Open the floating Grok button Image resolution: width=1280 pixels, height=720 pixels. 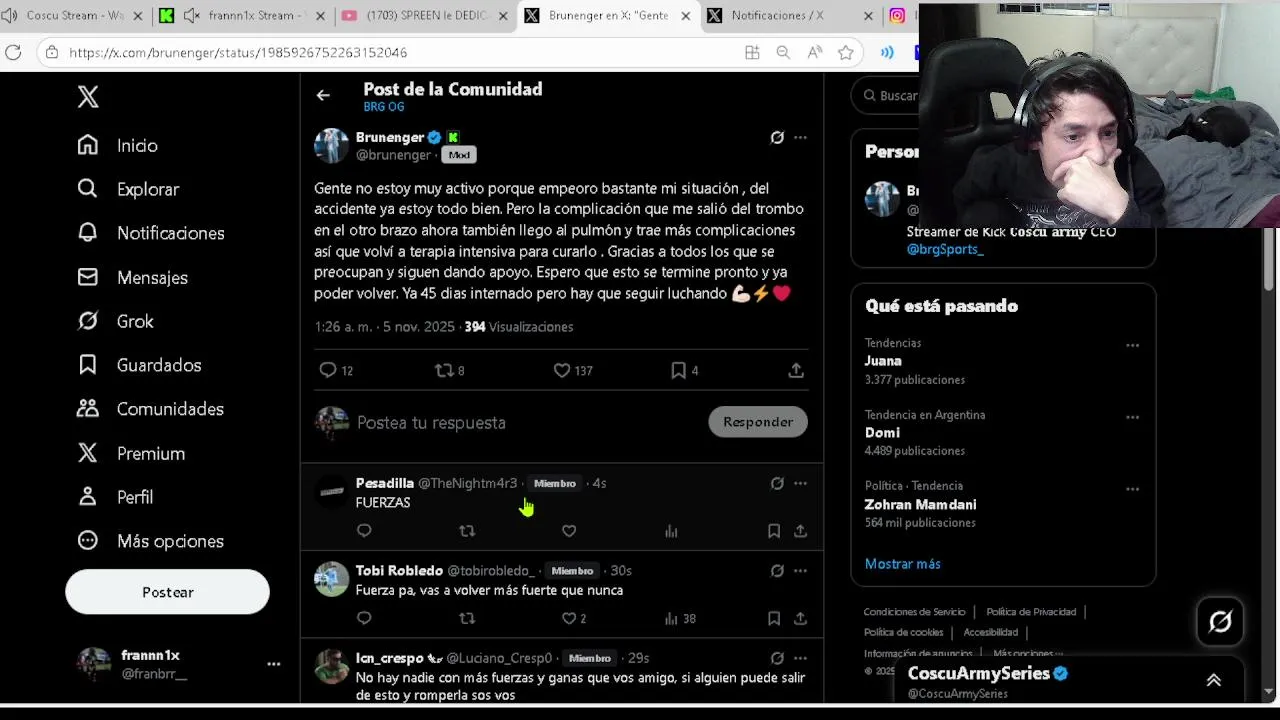coord(1220,621)
